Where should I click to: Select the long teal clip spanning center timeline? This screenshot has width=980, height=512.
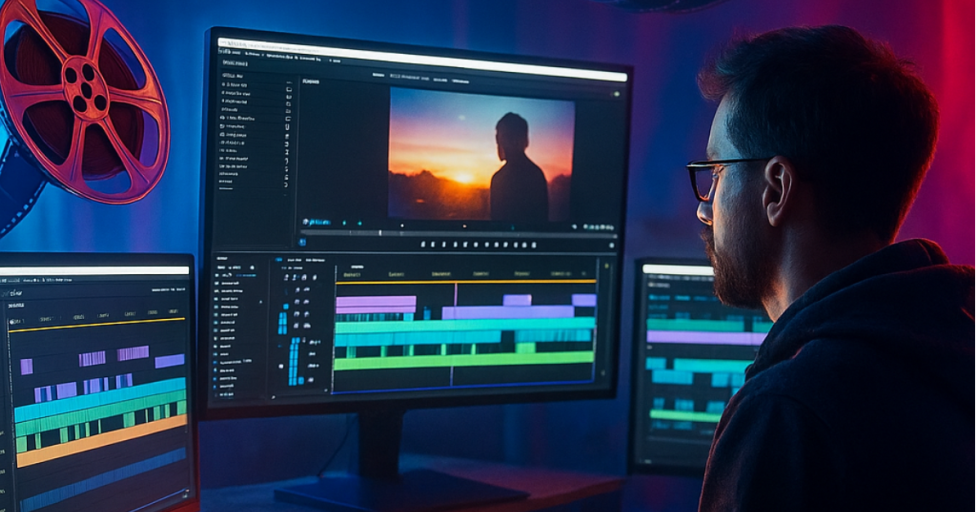pyautogui.click(x=465, y=325)
